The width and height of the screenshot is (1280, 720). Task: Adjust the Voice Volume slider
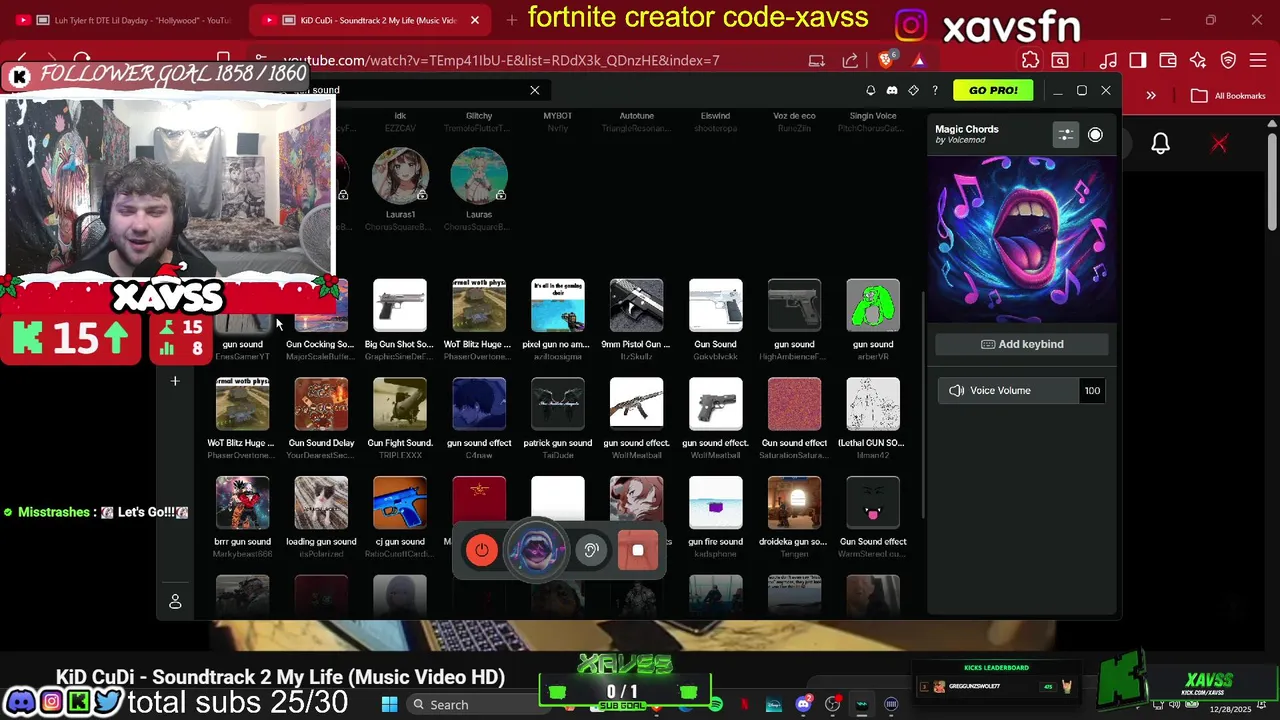[x=1008, y=391]
